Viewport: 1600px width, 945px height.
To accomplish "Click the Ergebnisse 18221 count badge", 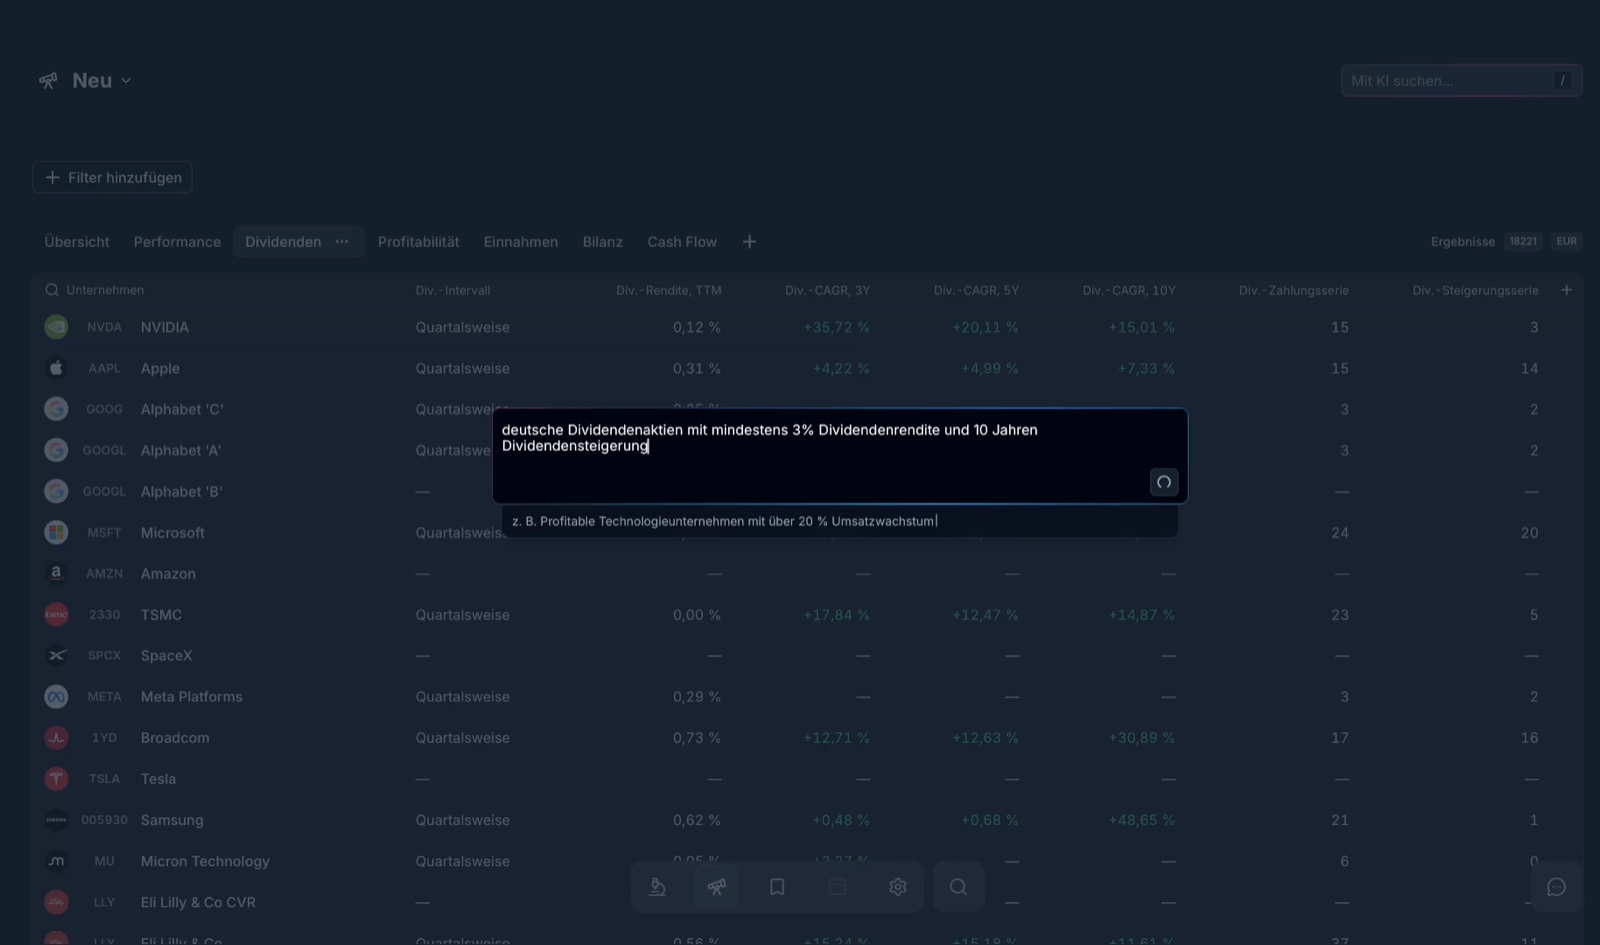I will [1523, 242].
